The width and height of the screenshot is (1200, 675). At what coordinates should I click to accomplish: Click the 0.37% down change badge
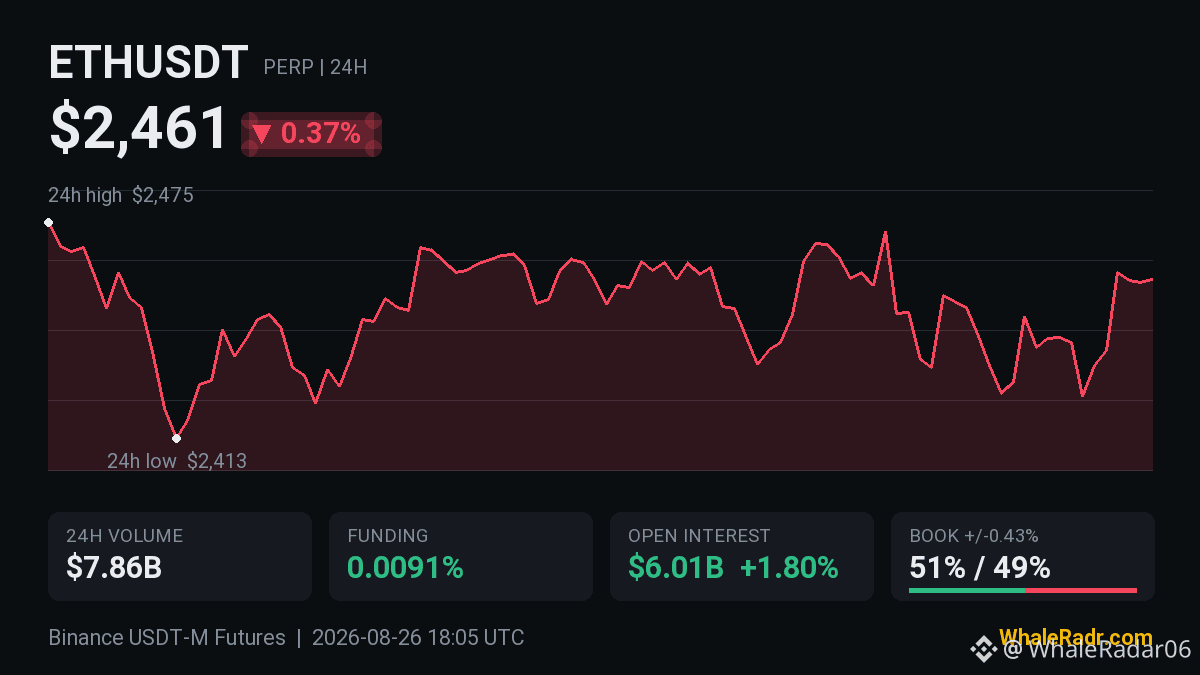(311, 134)
